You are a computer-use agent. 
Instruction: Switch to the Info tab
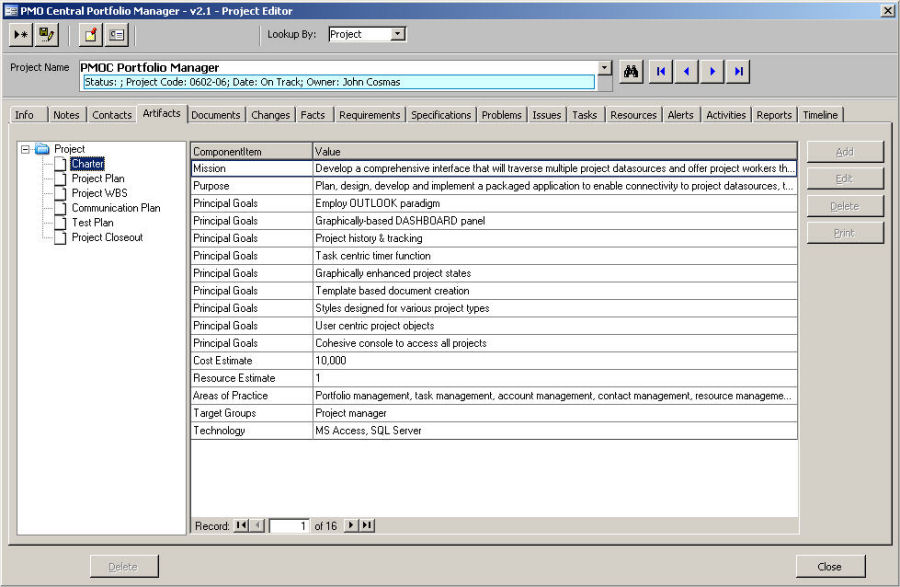point(24,115)
